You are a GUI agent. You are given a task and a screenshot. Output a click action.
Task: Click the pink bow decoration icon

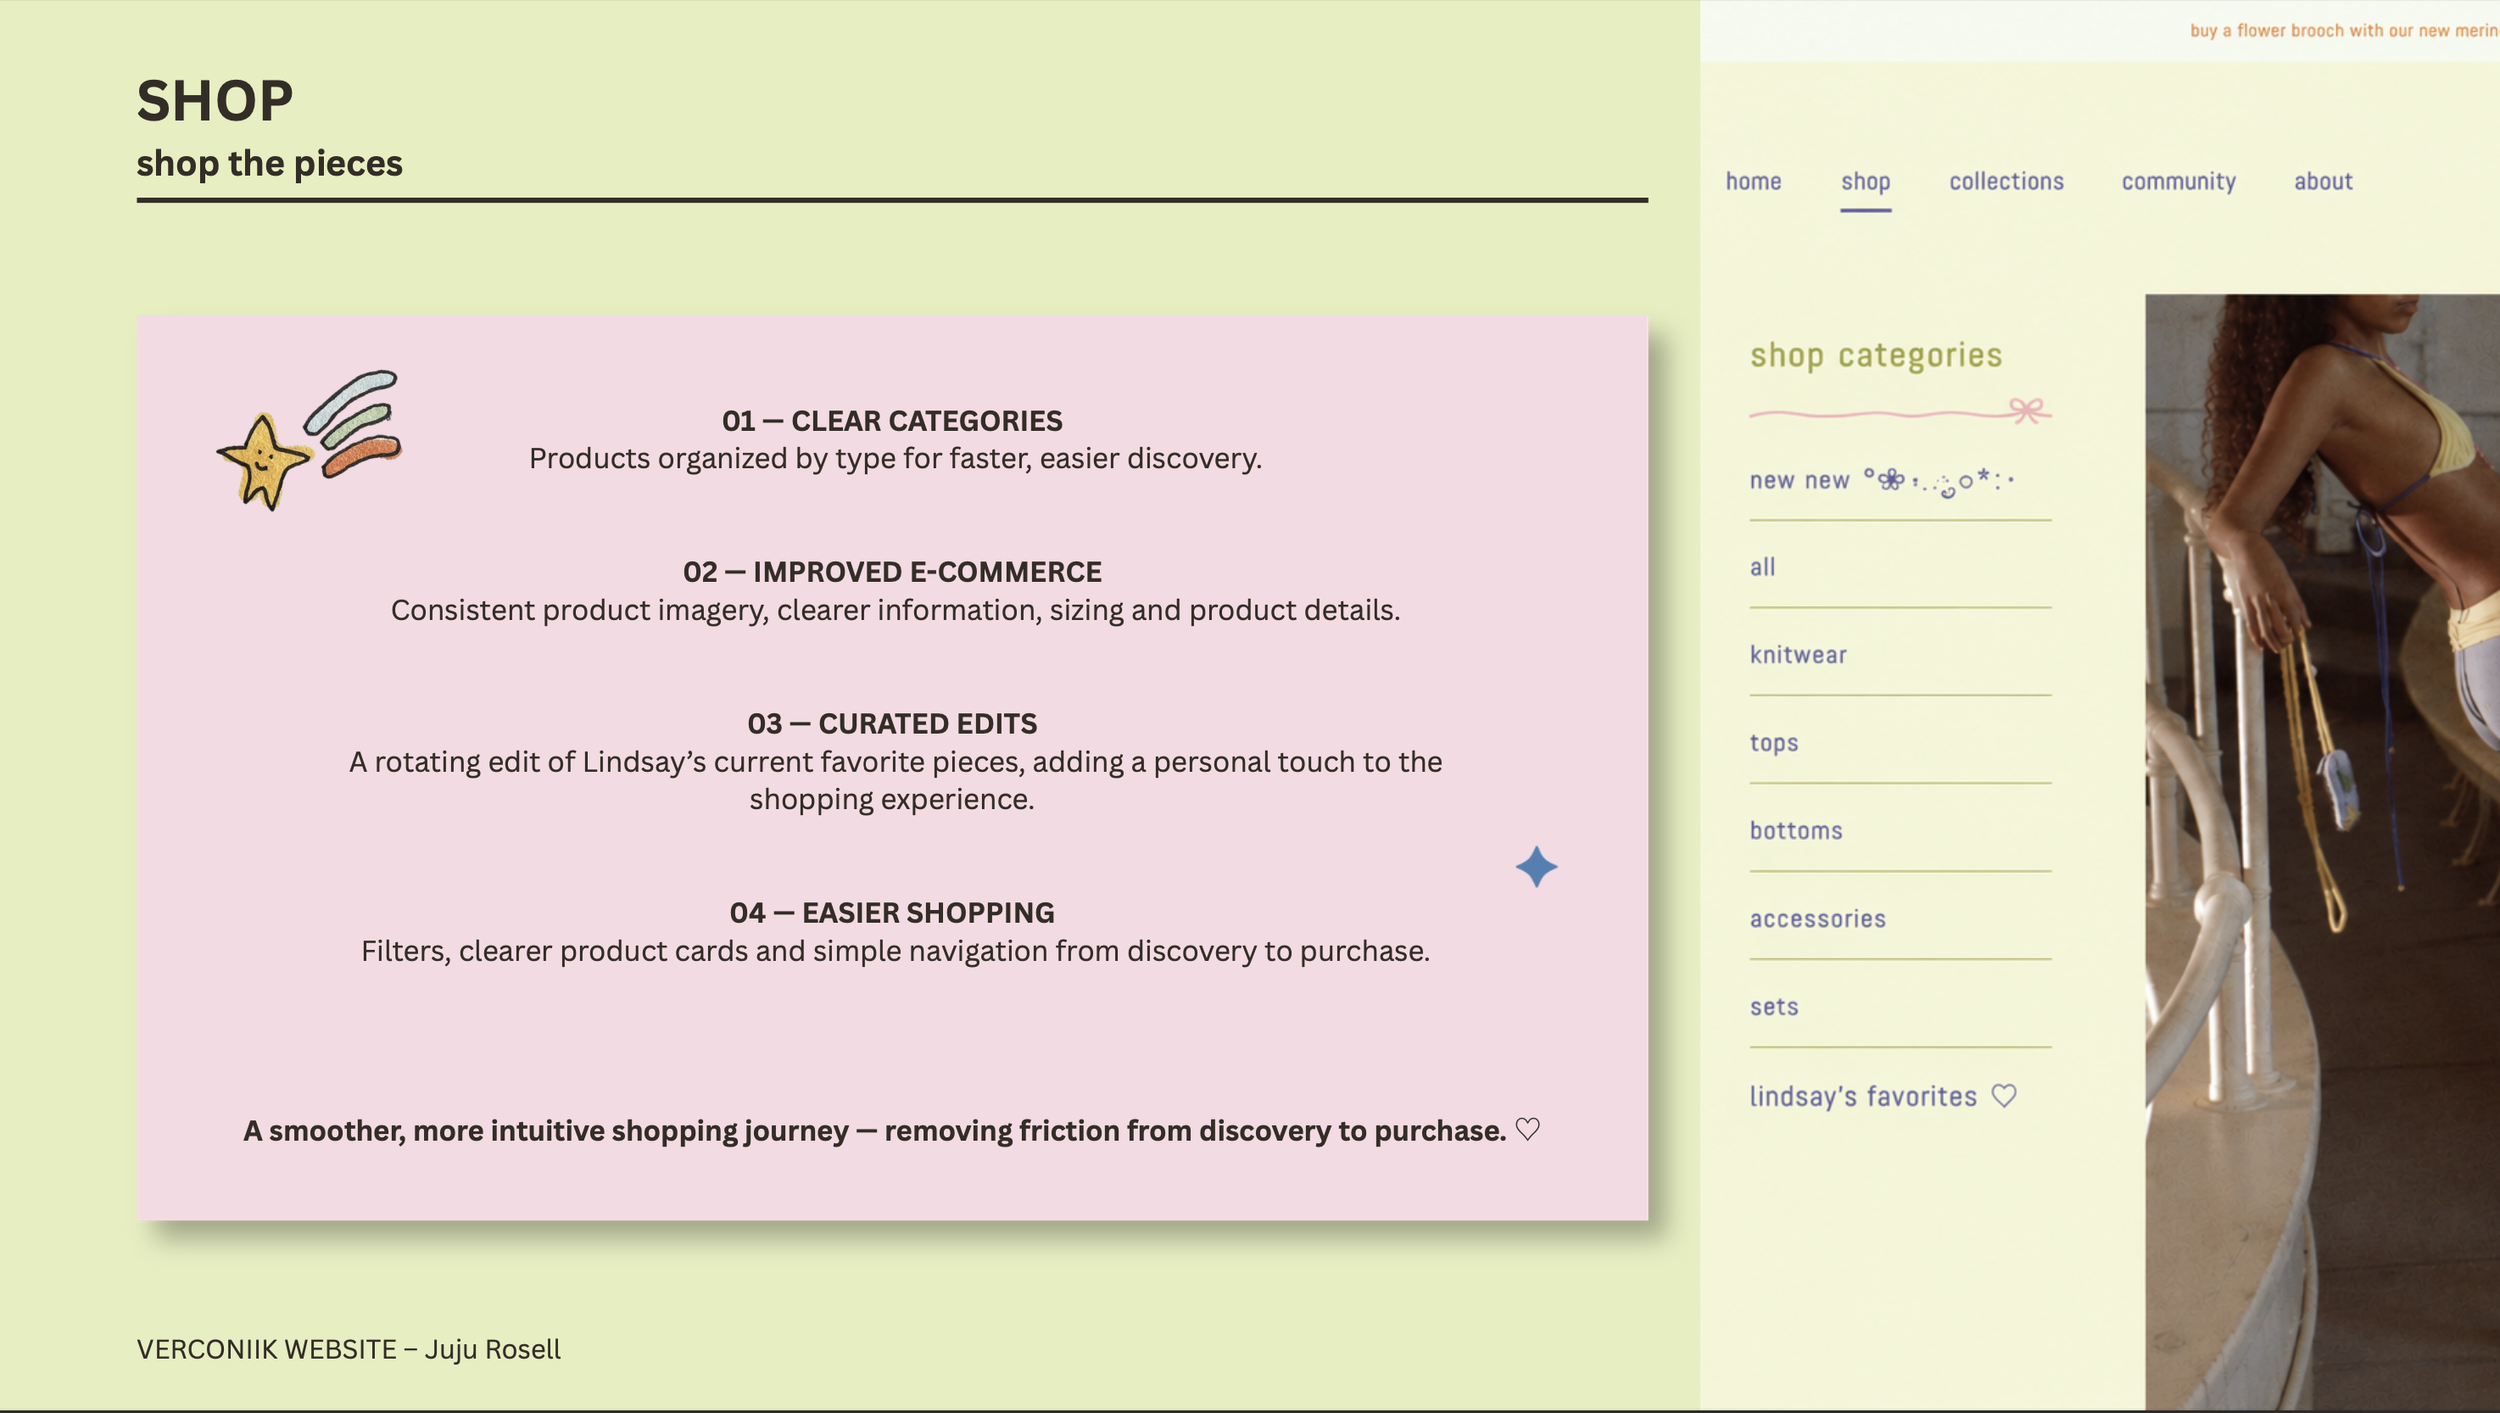tap(2029, 410)
